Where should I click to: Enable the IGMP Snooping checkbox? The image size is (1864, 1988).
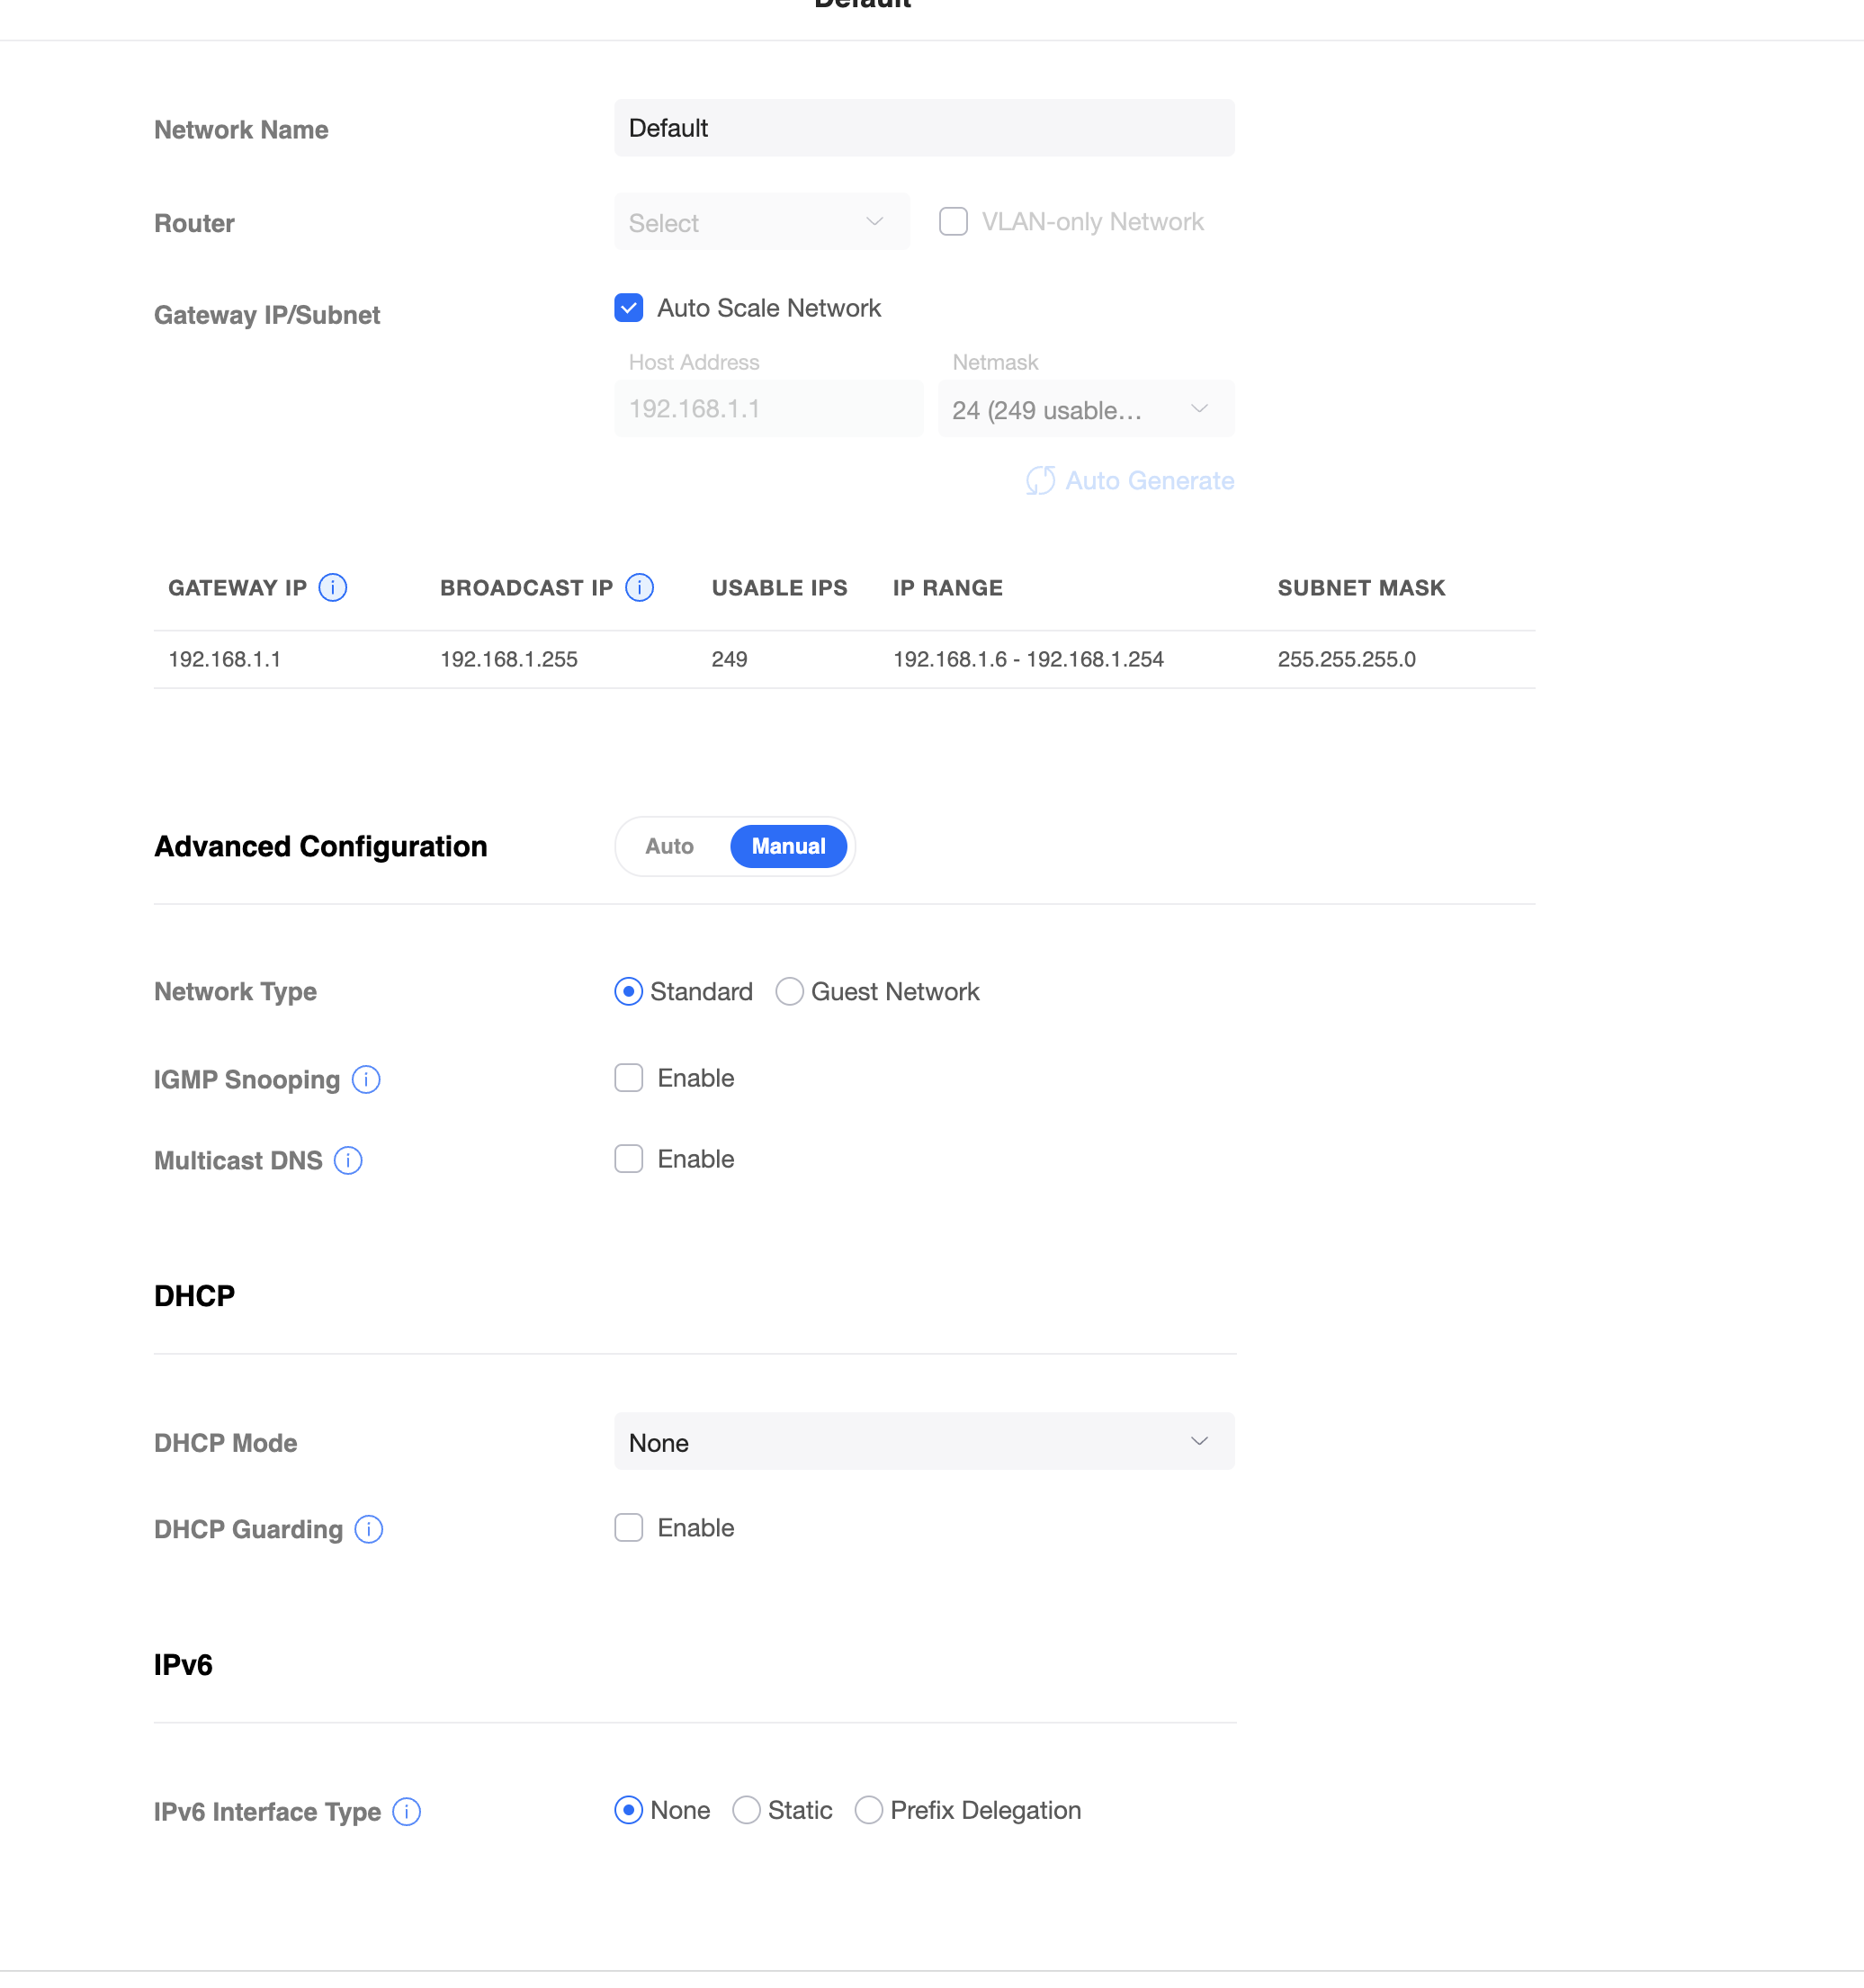coord(629,1078)
